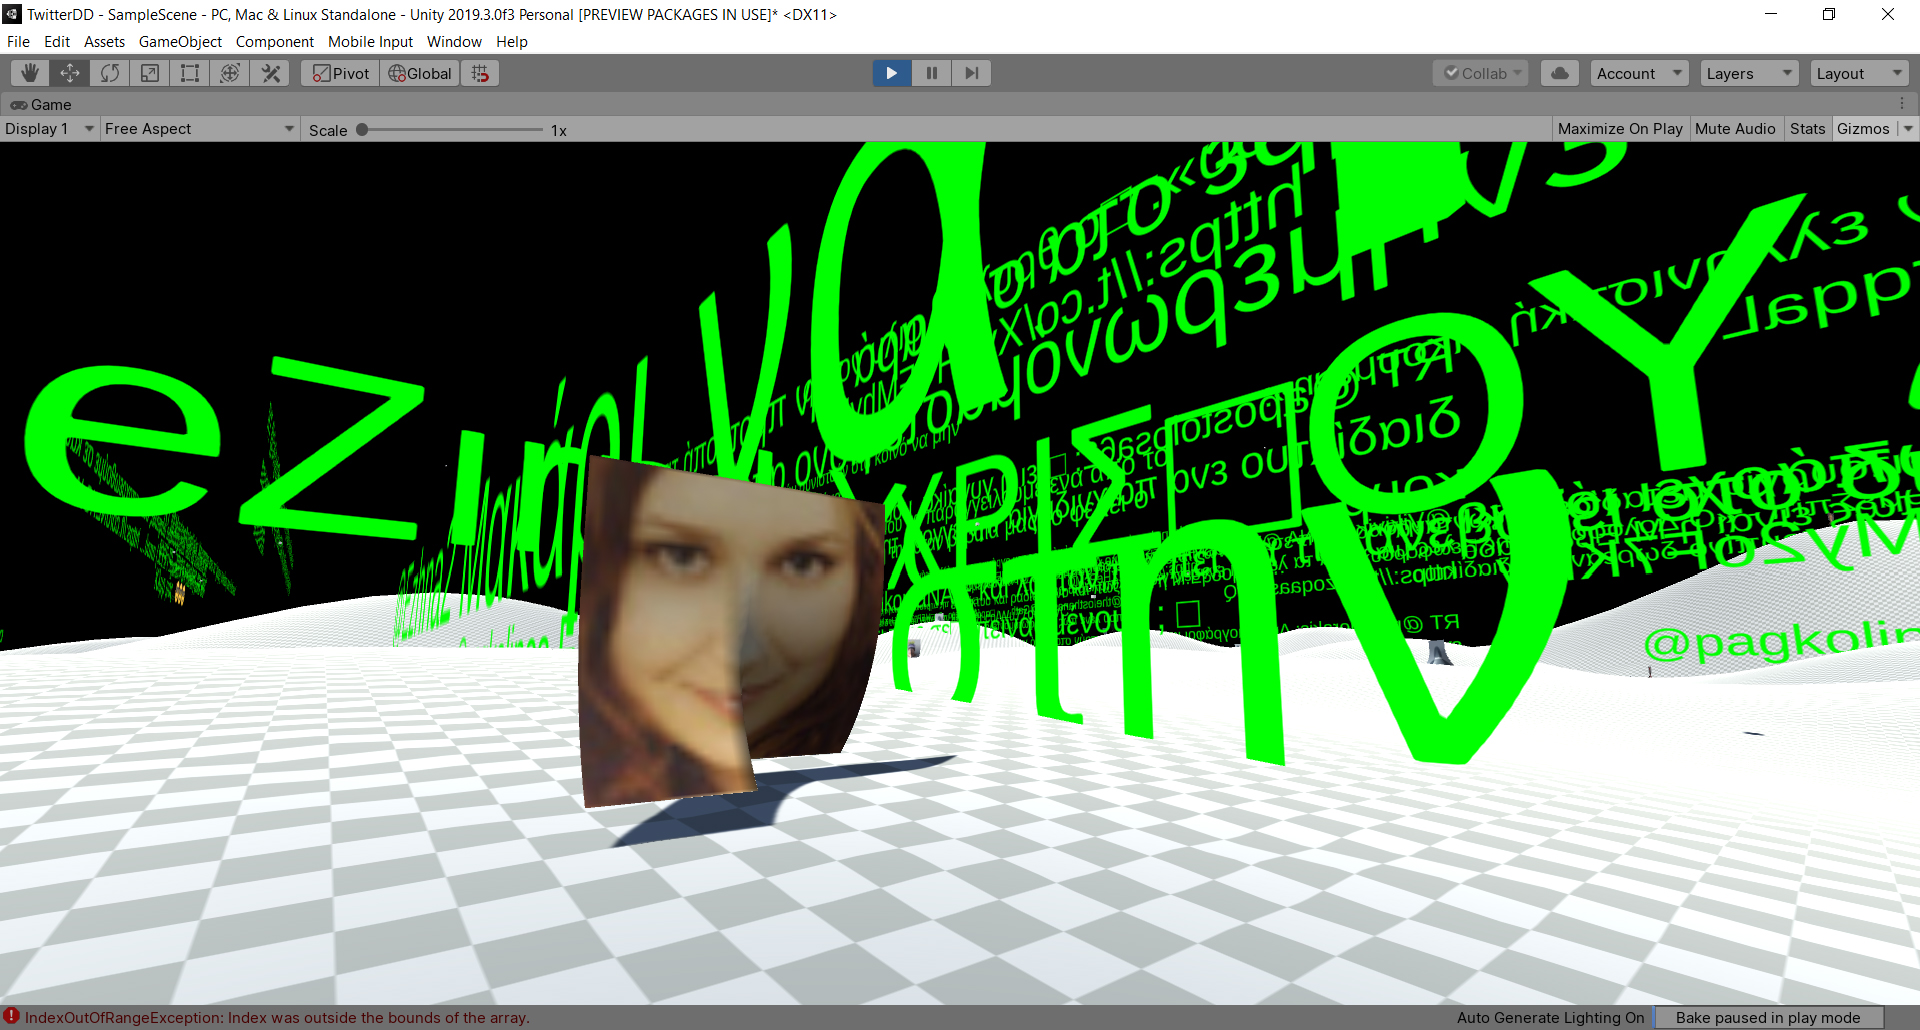Open the GameObject menu
Screen dimensions: 1920x1030
click(180, 41)
